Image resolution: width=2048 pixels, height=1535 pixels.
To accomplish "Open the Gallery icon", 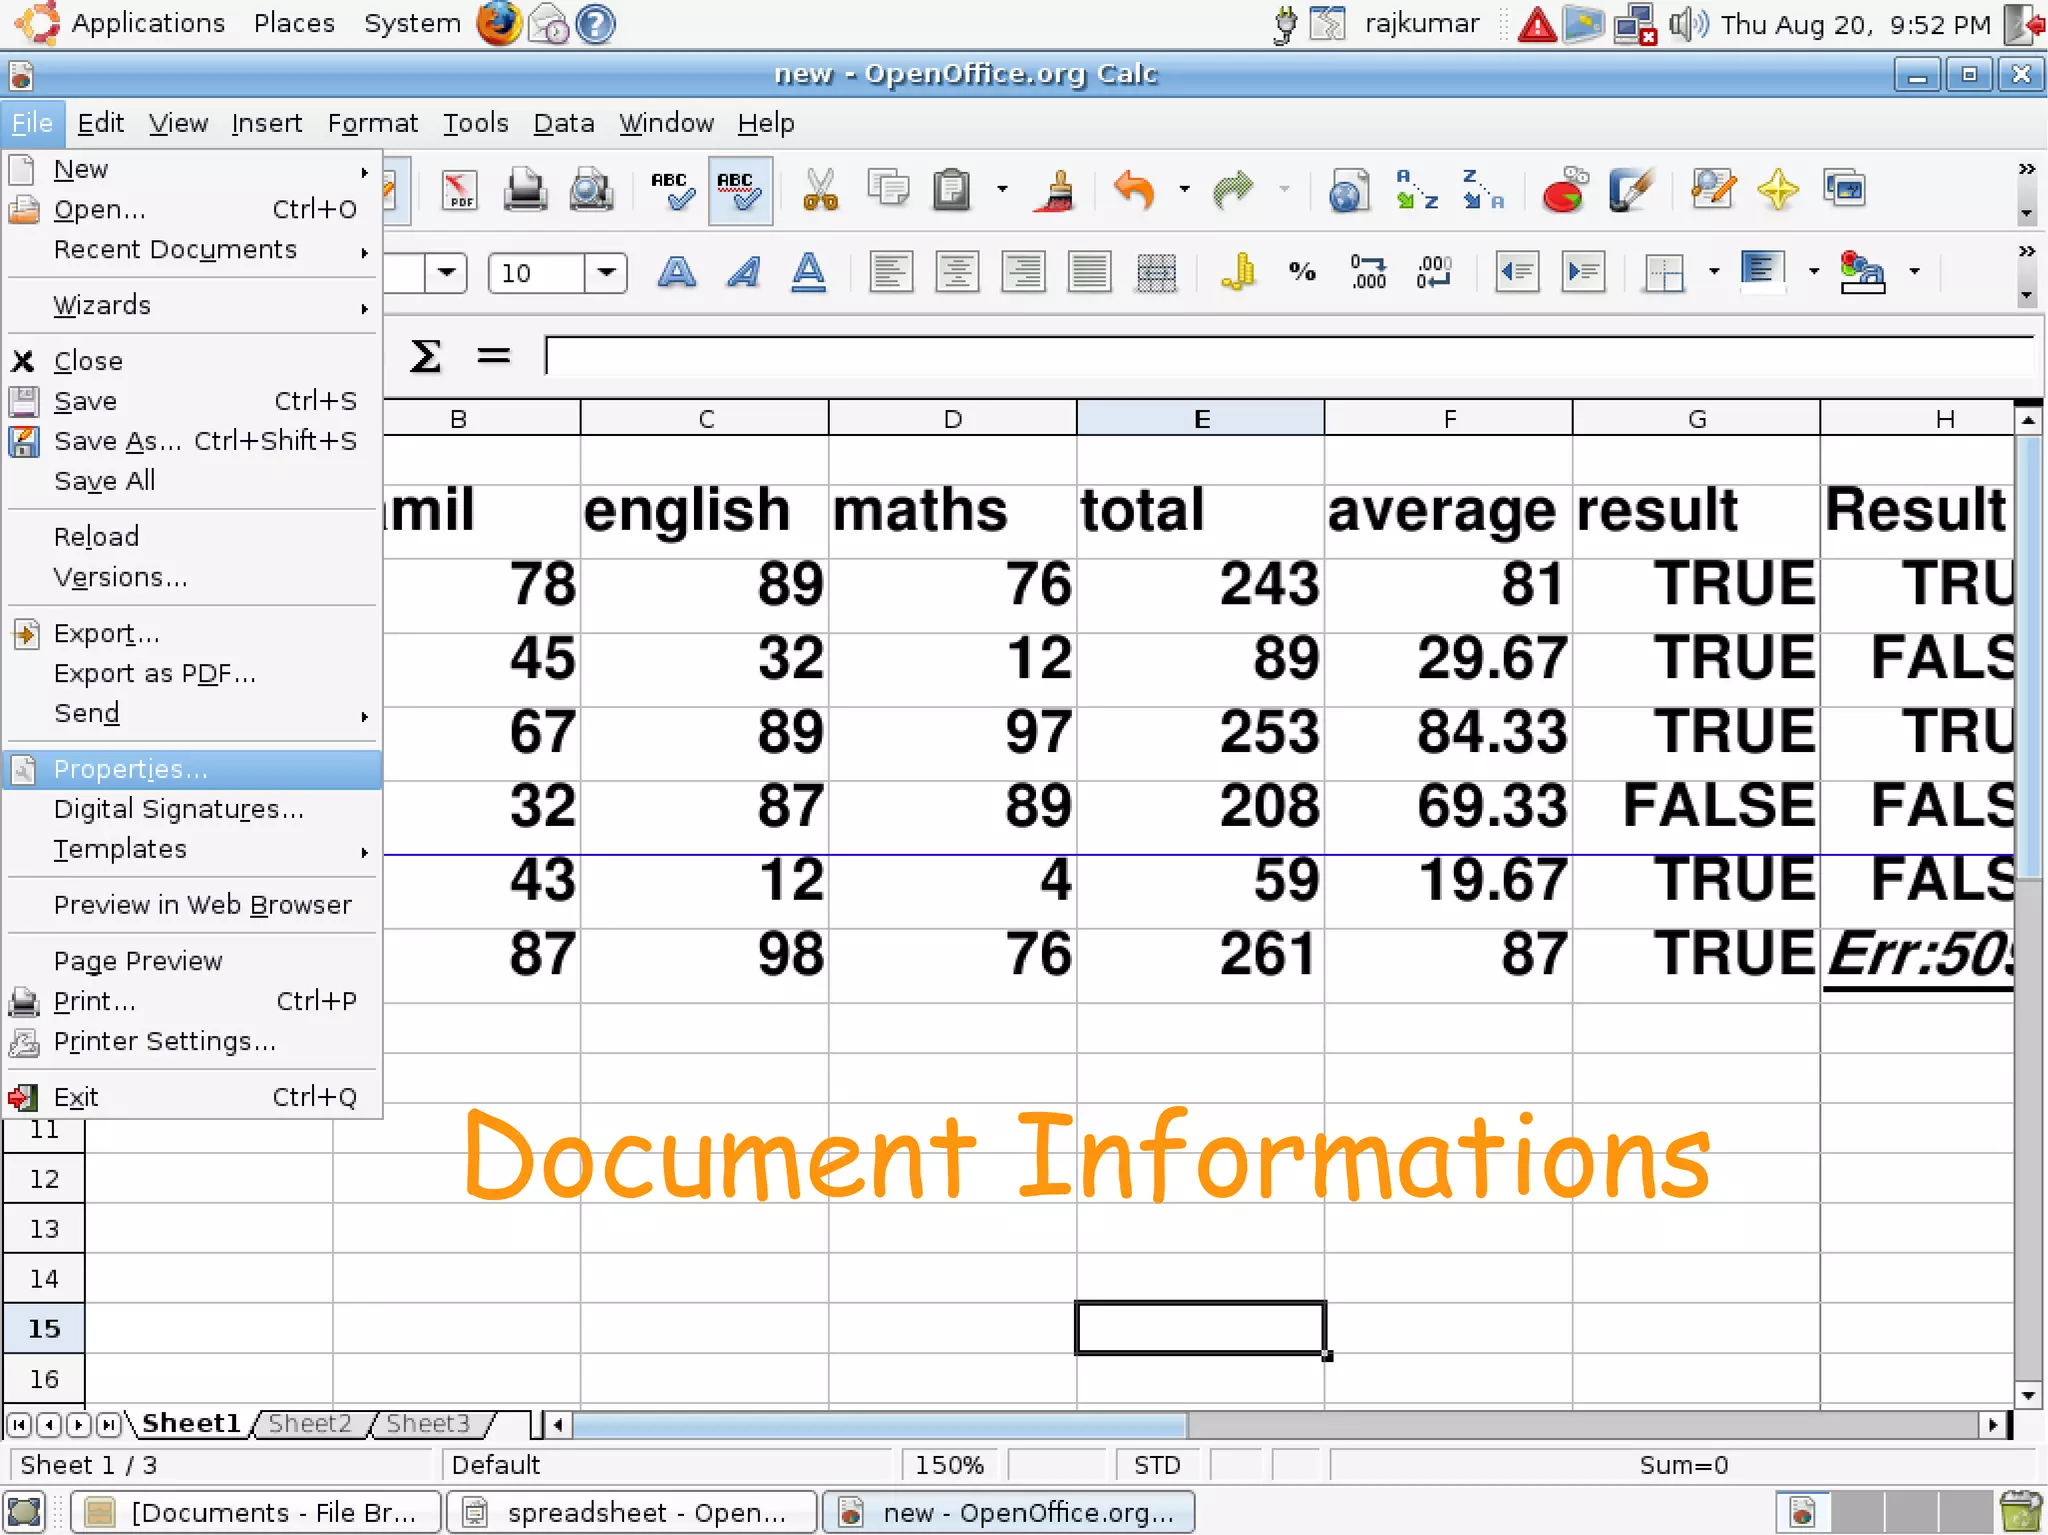I will [1844, 190].
